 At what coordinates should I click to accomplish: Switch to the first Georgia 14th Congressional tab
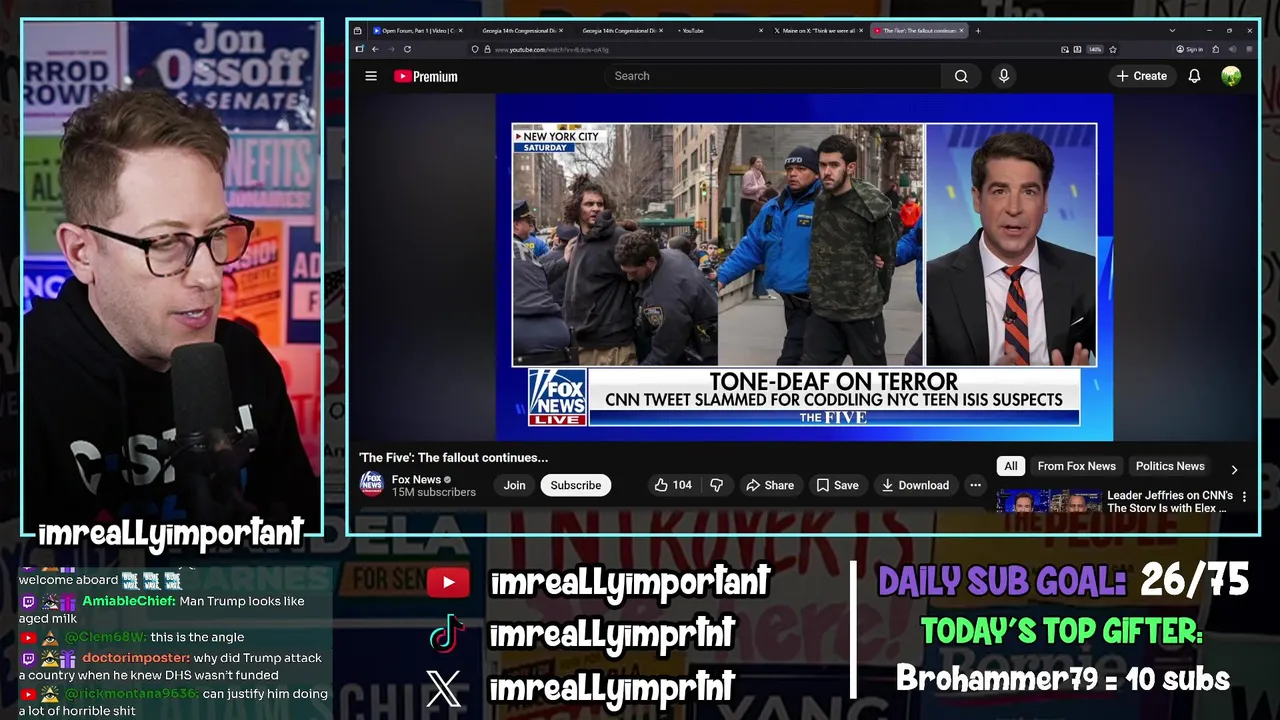tap(521, 31)
